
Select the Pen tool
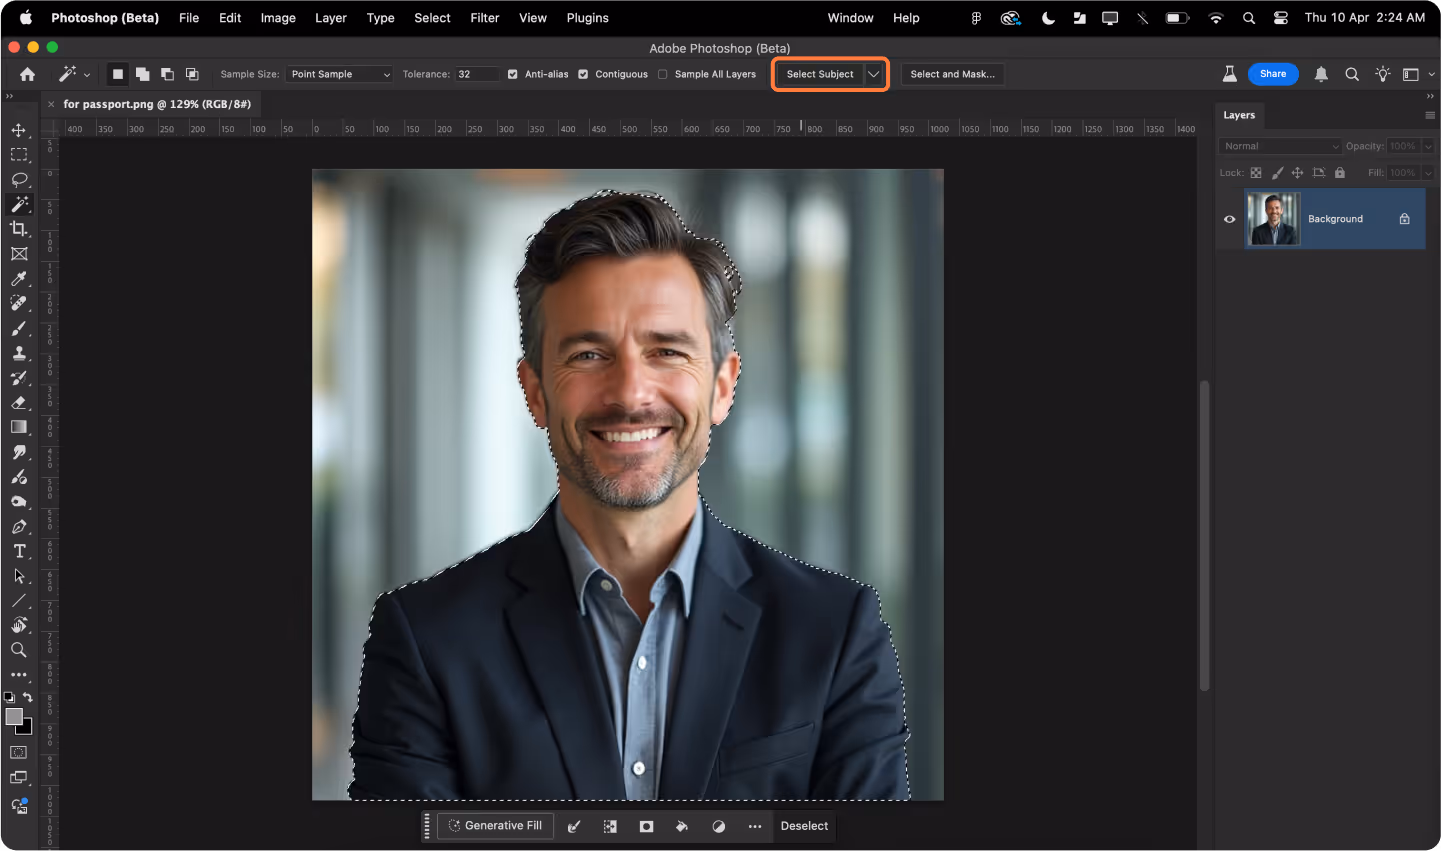tap(19, 526)
